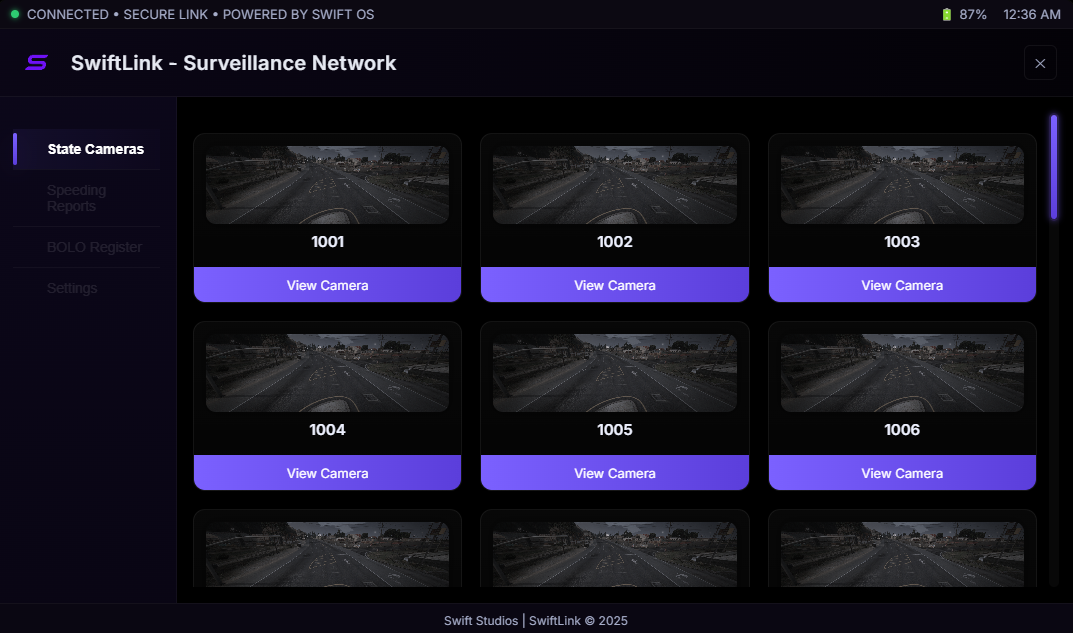Click the green connection status dot
The height and width of the screenshot is (633, 1073).
(x=14, y=14)
